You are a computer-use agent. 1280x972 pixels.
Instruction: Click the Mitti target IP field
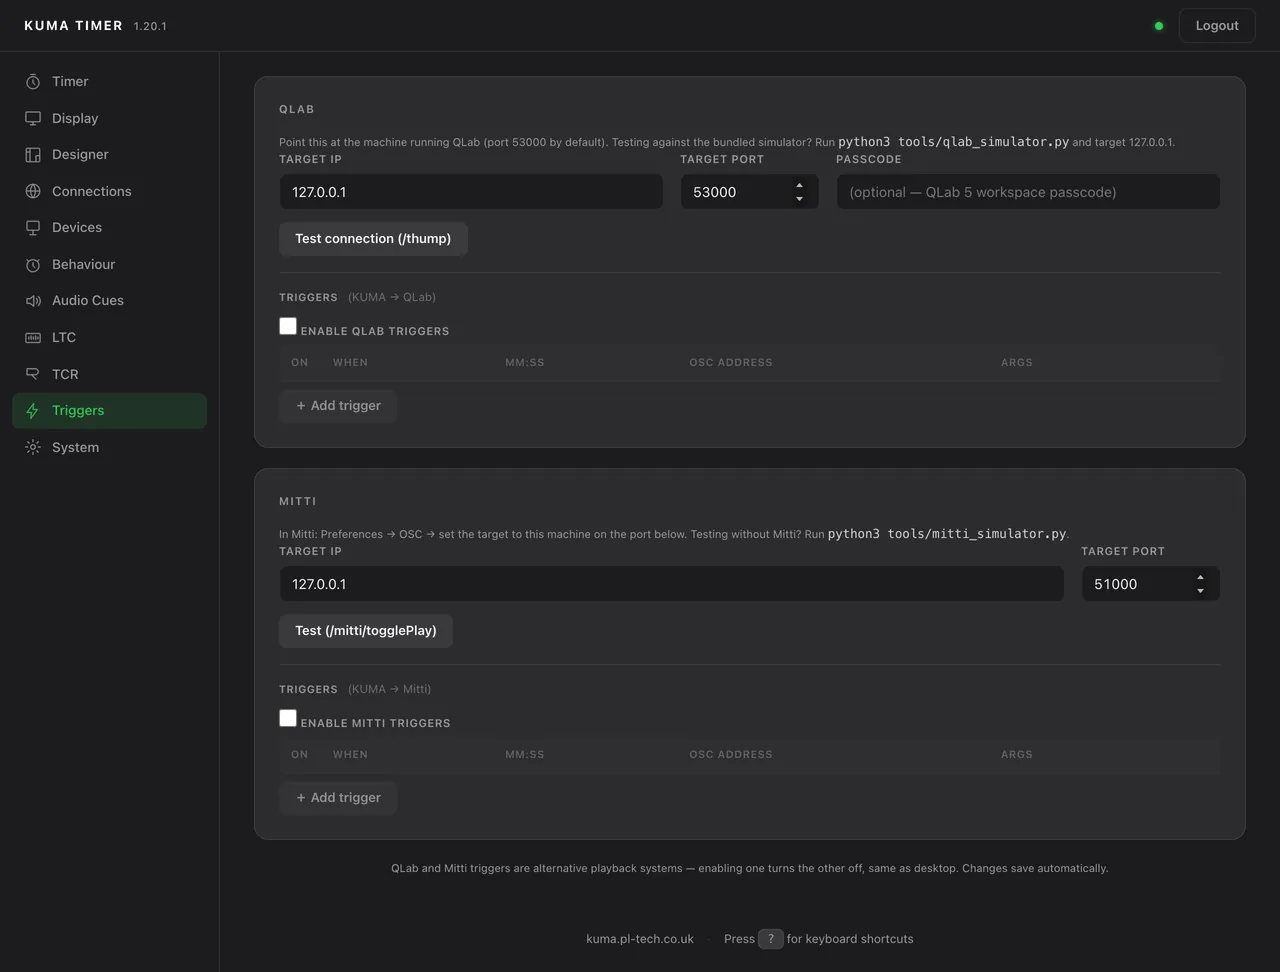671,584
